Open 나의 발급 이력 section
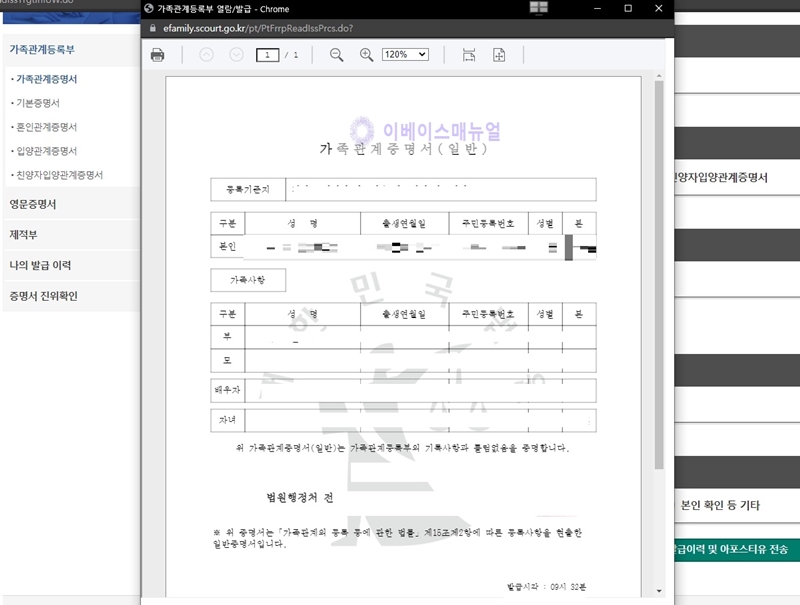This screenshot has height=605, width=800. [x=40, y=265]
